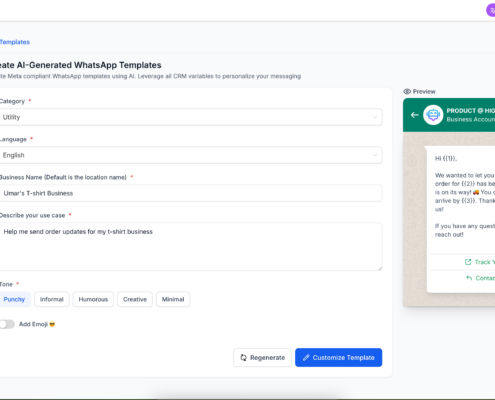Click the refresh icon on Regenerate
Screen dimensions: 495x400
point(243,358)
